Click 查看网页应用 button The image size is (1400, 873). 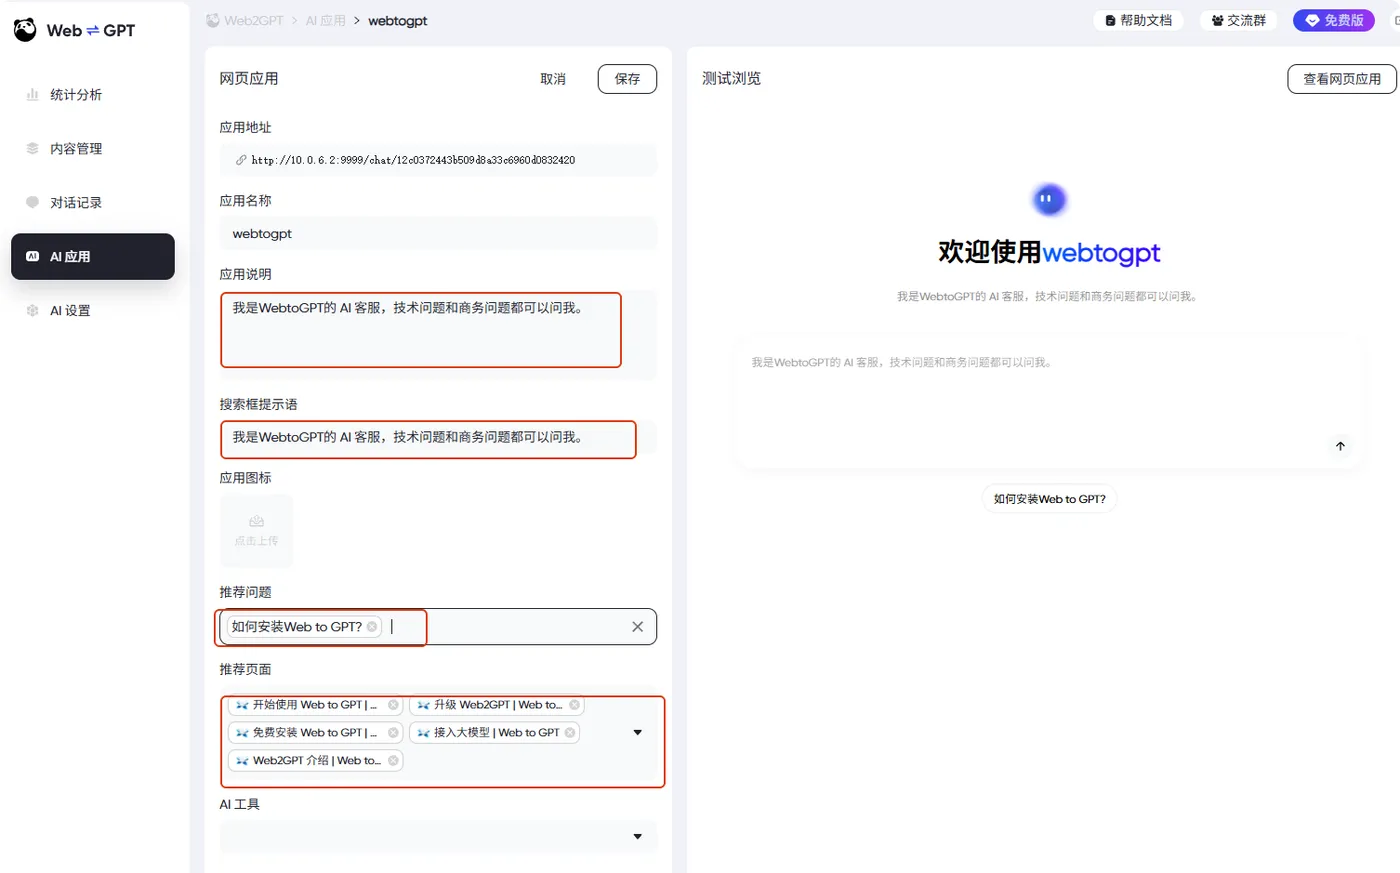tap(1341, 79)
